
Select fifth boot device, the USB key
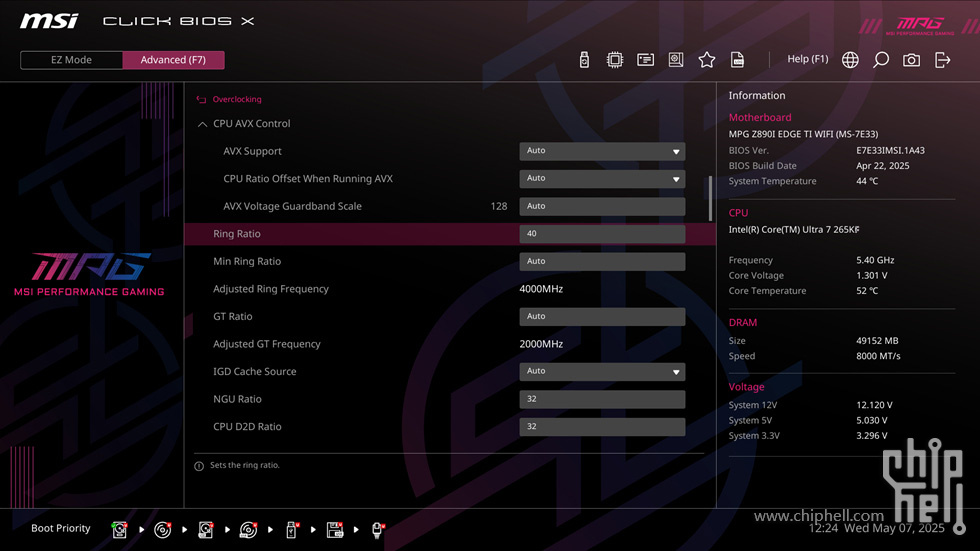point(291,530)
